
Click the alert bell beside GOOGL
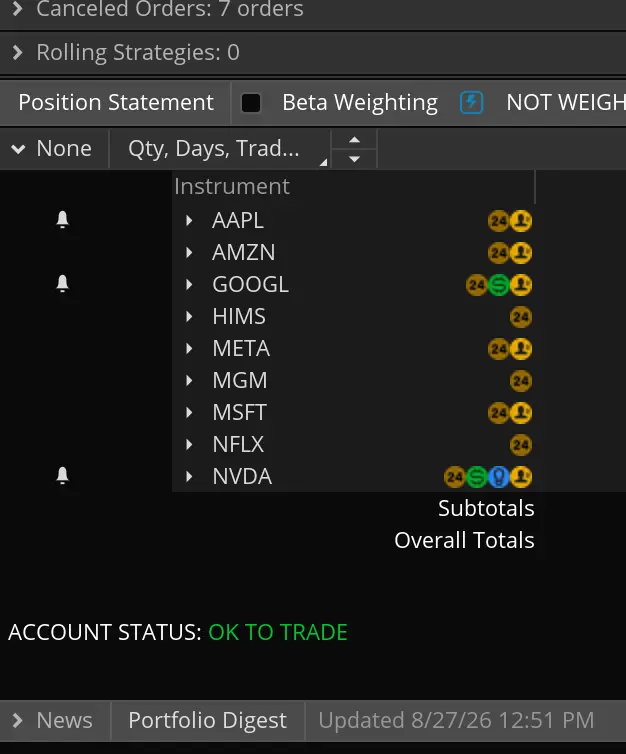63,284
